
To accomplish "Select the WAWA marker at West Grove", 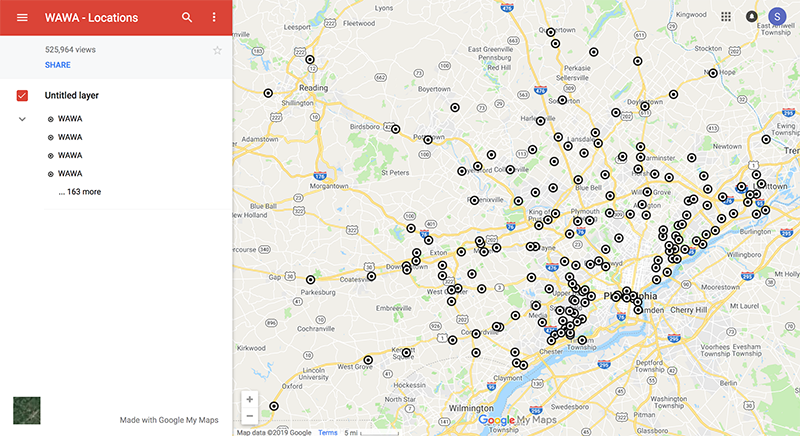I will (x=368, y=360).
